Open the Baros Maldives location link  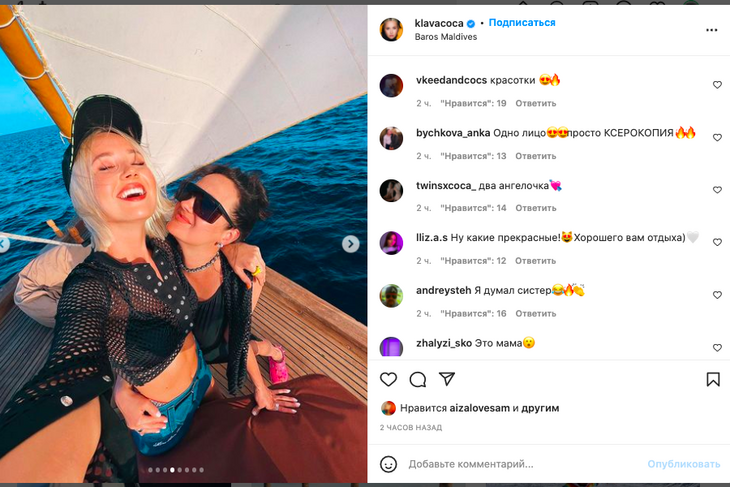(446, 37)
